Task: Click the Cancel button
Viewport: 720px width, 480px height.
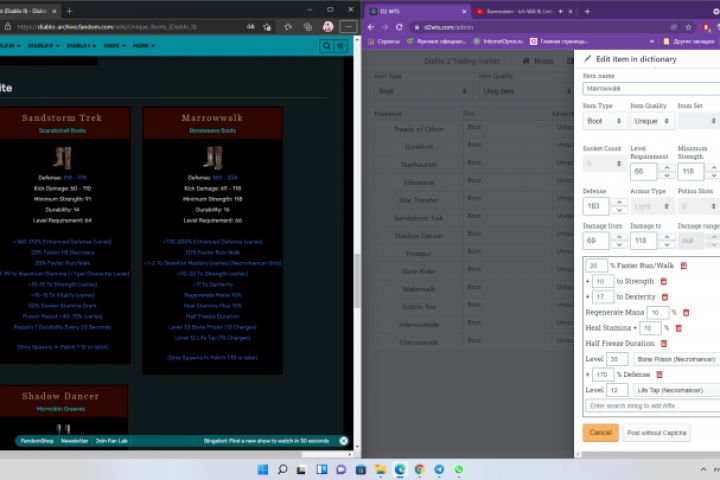Action: point(601,433)
